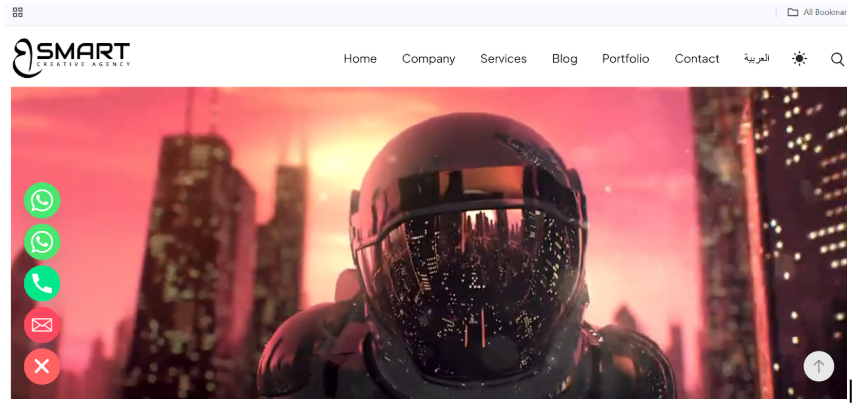857x408 pixels.
Task: Toggle light/dark mode with the sun icon
Action: [799, 59]
